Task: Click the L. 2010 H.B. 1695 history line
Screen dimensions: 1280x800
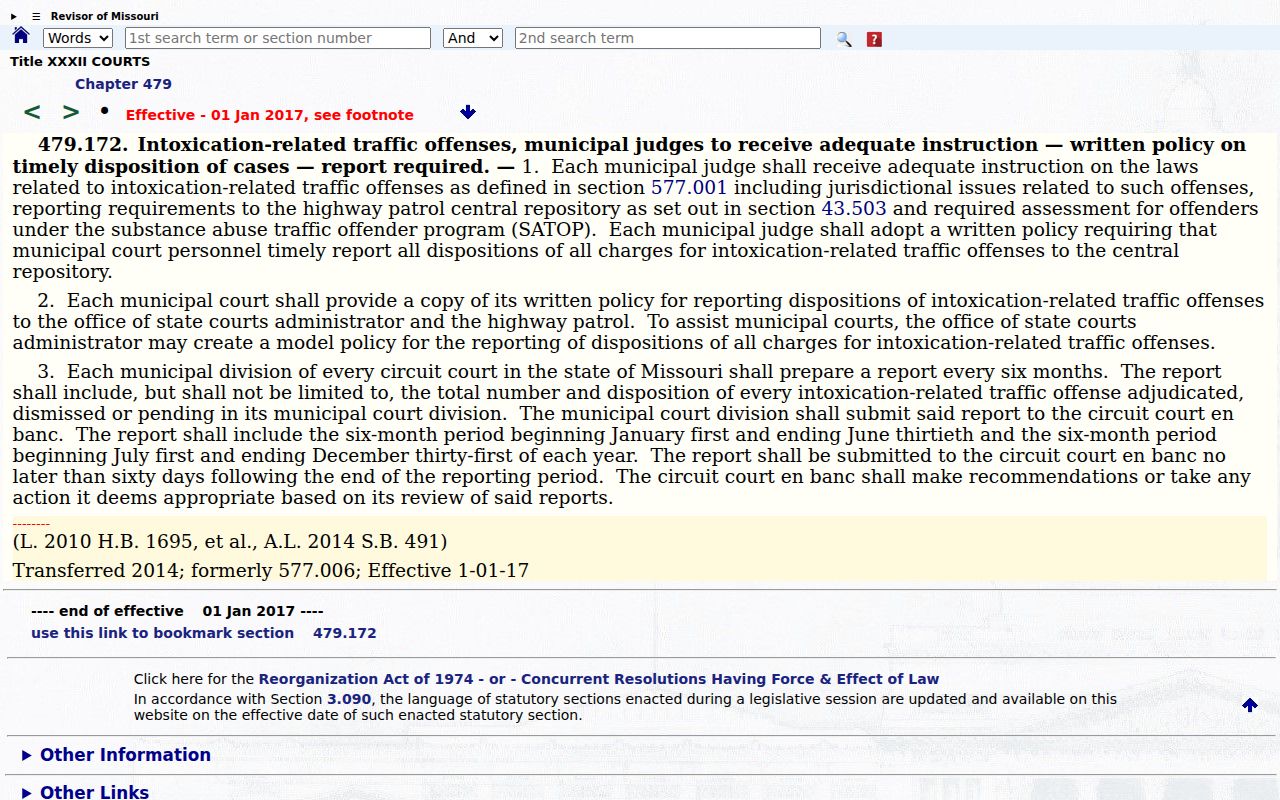Action: click(230, 541)
